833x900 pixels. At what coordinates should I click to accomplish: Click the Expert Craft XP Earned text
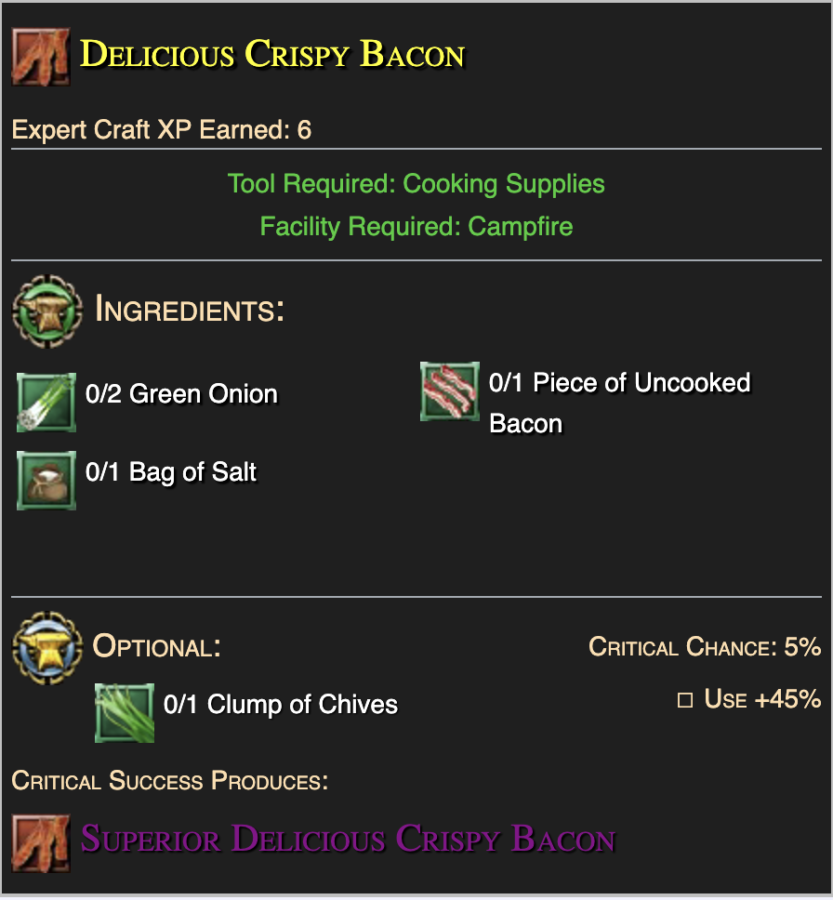[x=161, y=130]
